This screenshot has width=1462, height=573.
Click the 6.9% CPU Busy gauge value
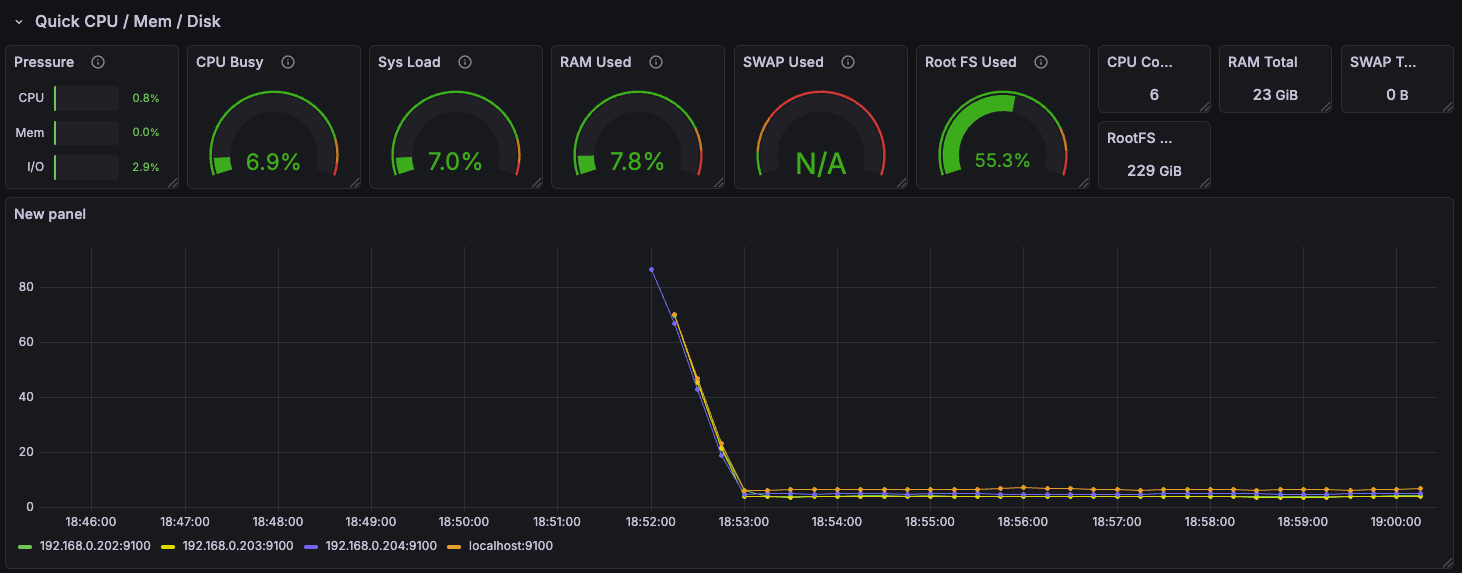coord(273,162)
